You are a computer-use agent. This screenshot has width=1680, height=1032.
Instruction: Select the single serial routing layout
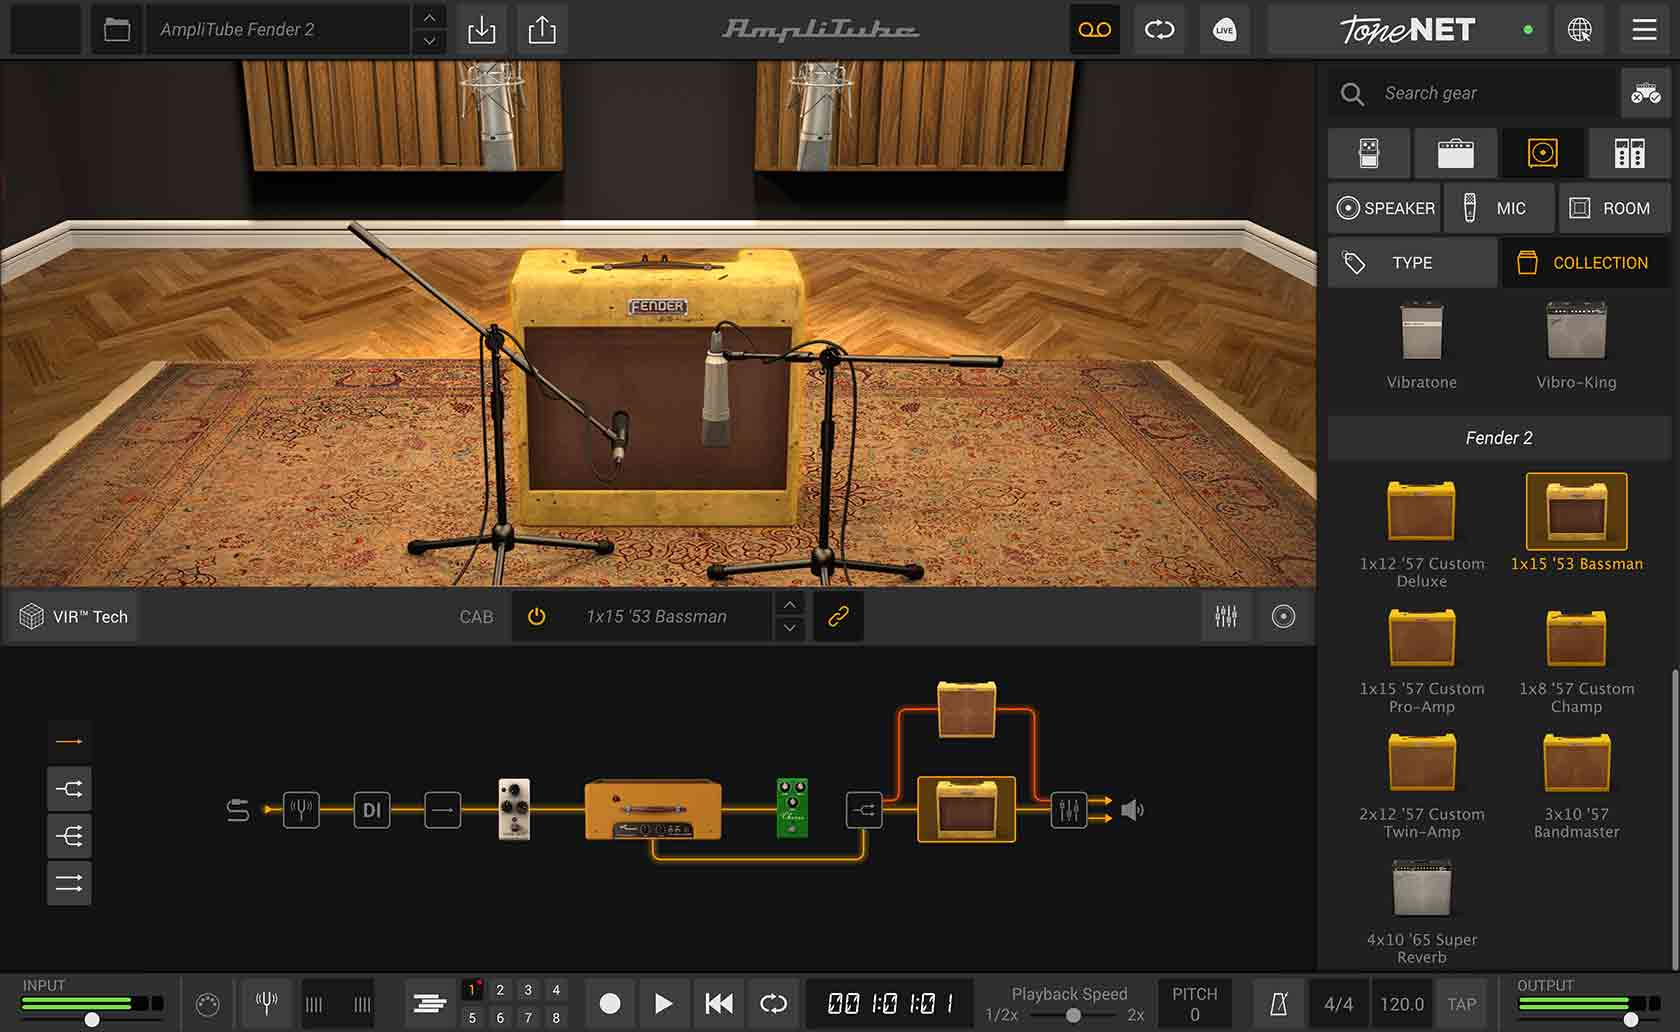pyautogui.click(x=69, y=741)
